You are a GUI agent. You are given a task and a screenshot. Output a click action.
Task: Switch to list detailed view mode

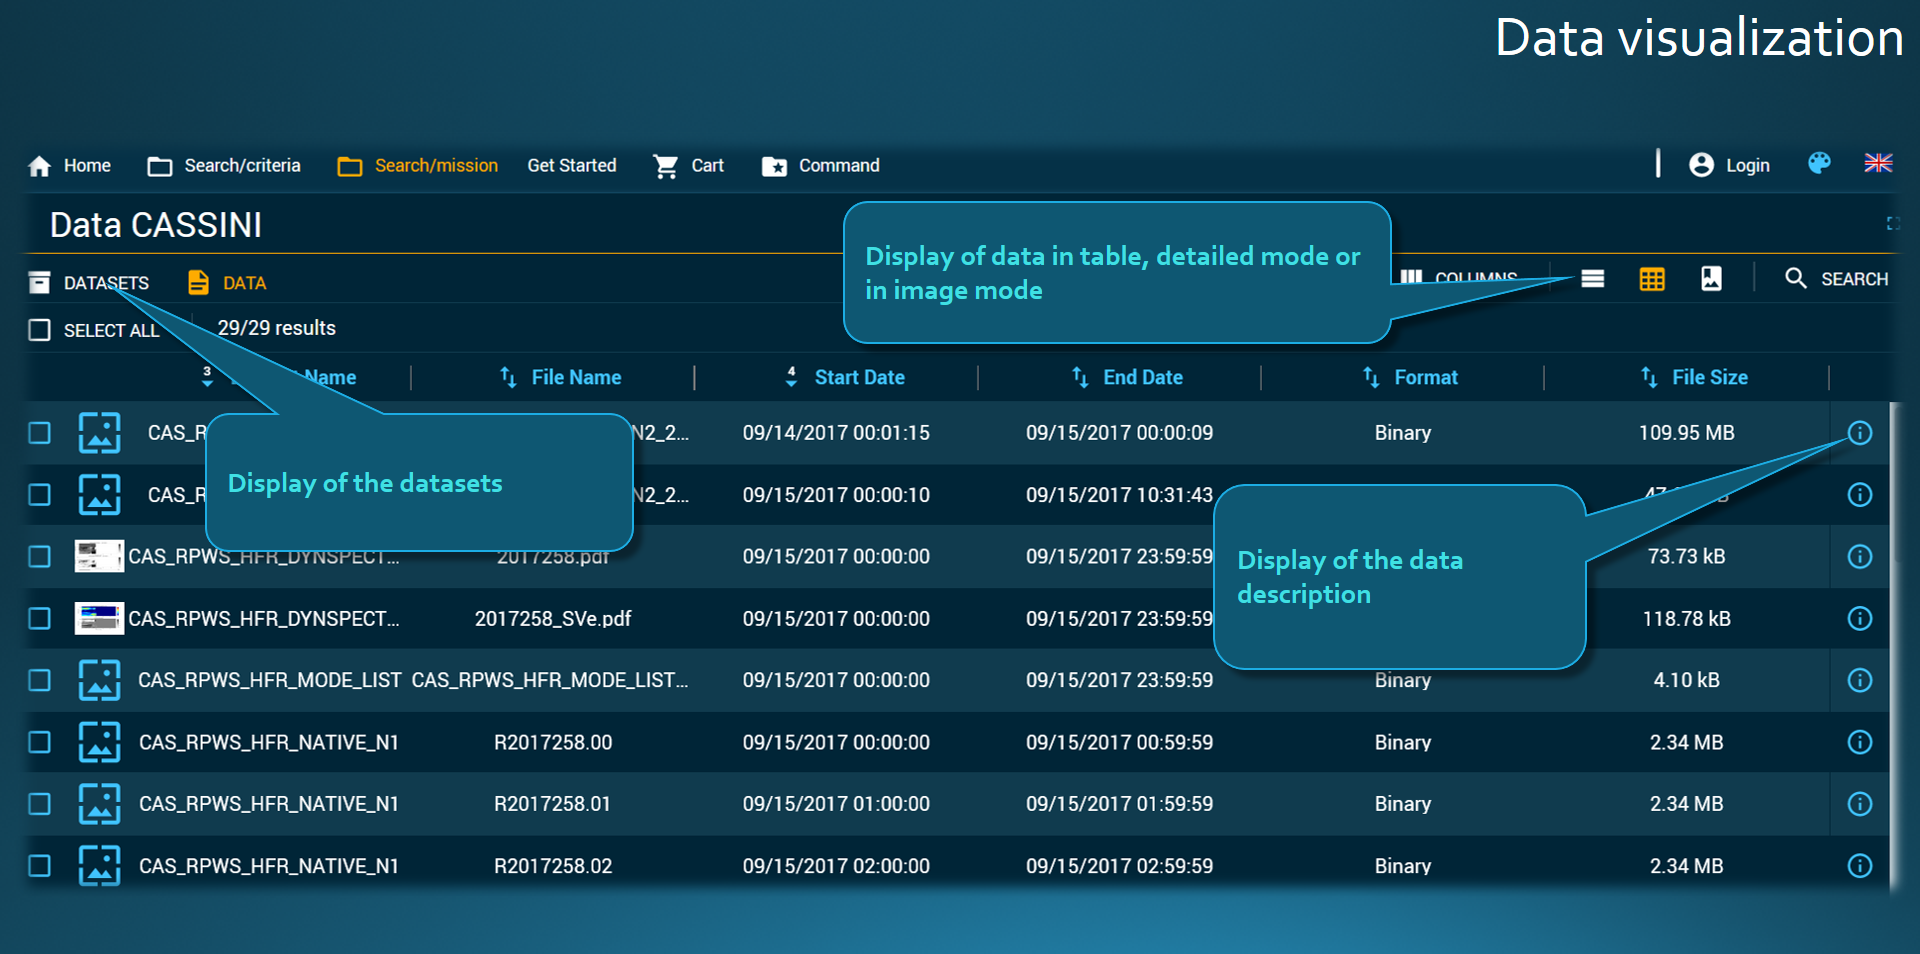1593,279
